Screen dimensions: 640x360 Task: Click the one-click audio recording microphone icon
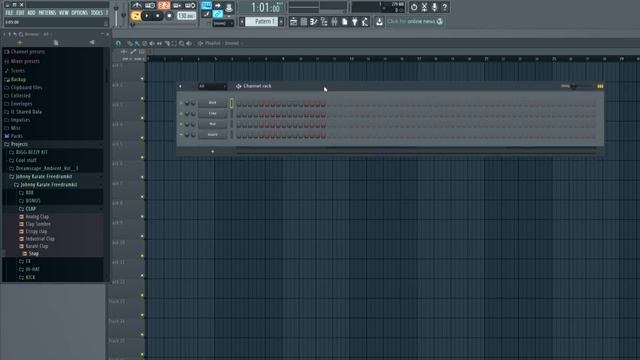pos(434,7)
